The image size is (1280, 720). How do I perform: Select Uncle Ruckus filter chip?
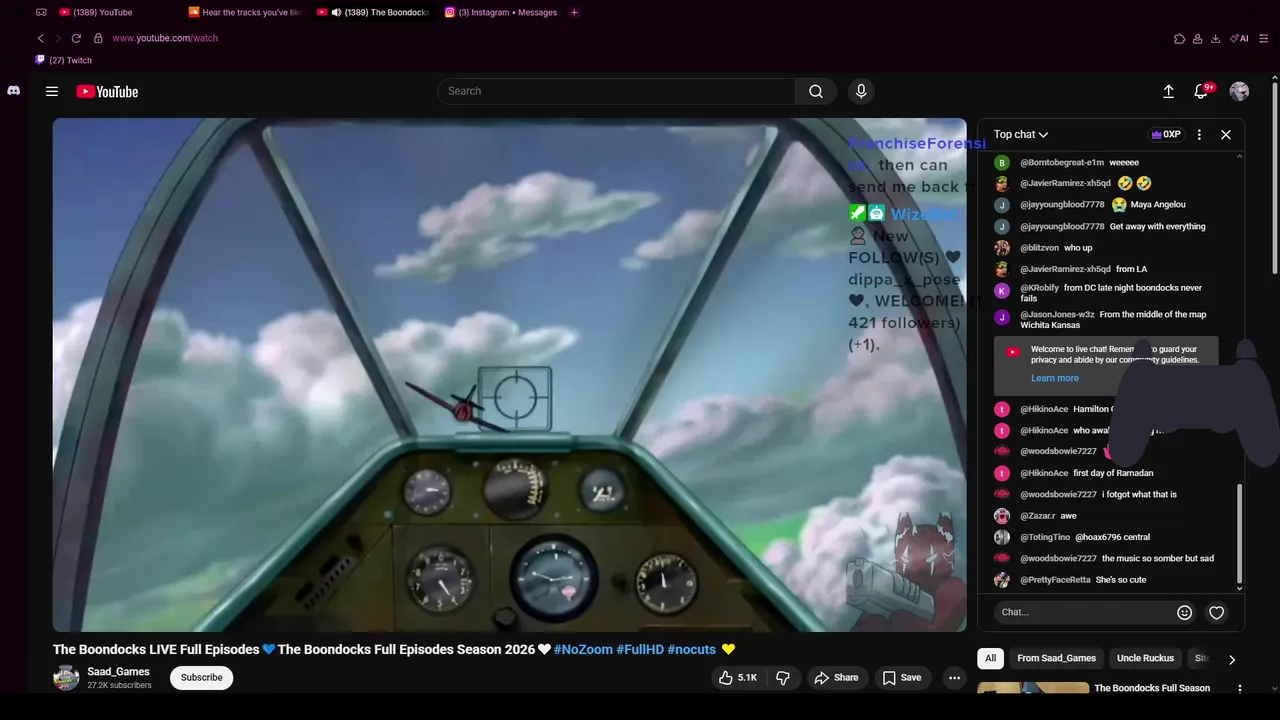pos(1145,658)
